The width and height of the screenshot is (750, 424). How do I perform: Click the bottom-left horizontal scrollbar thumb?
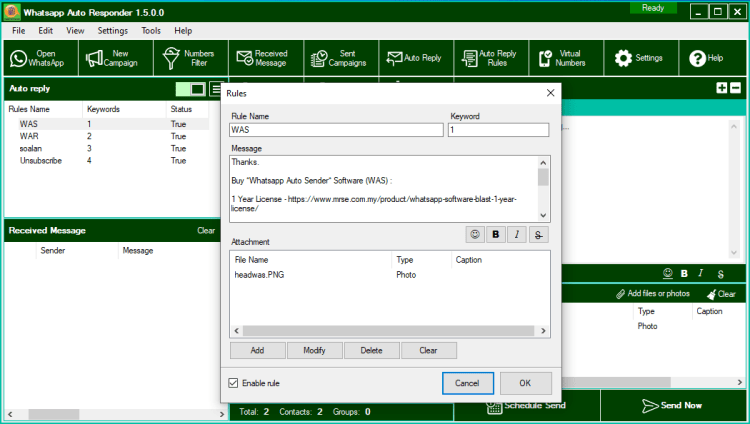pos(54,414)
